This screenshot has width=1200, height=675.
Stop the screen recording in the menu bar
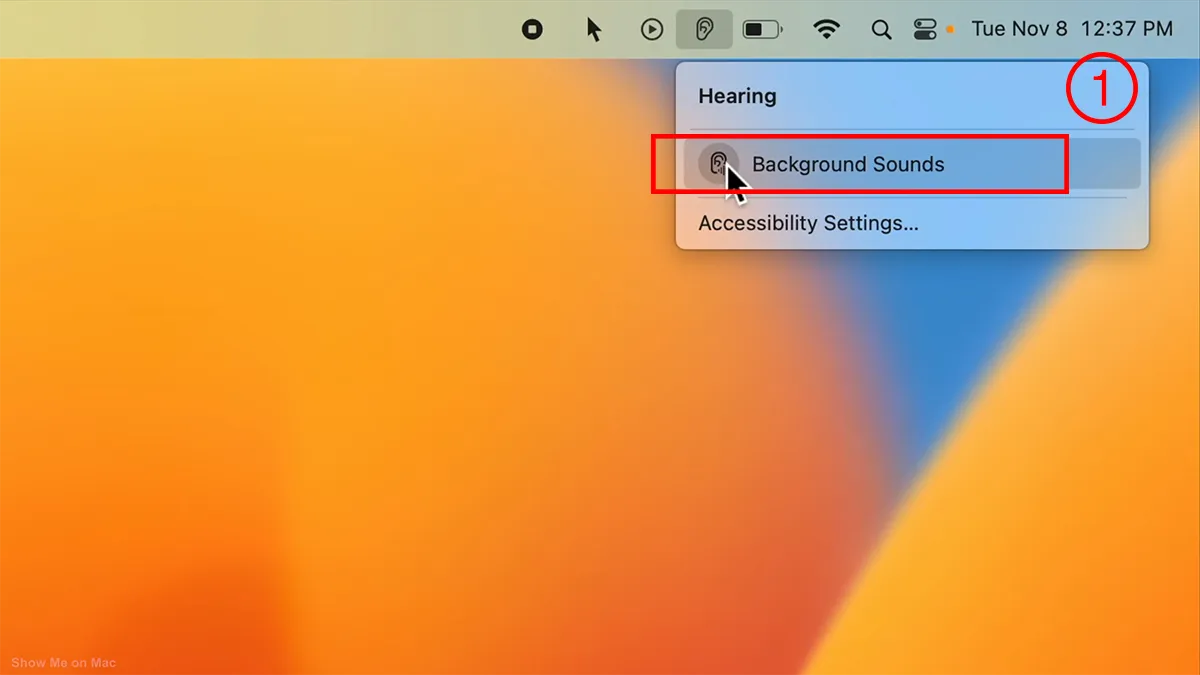point(533,30)
